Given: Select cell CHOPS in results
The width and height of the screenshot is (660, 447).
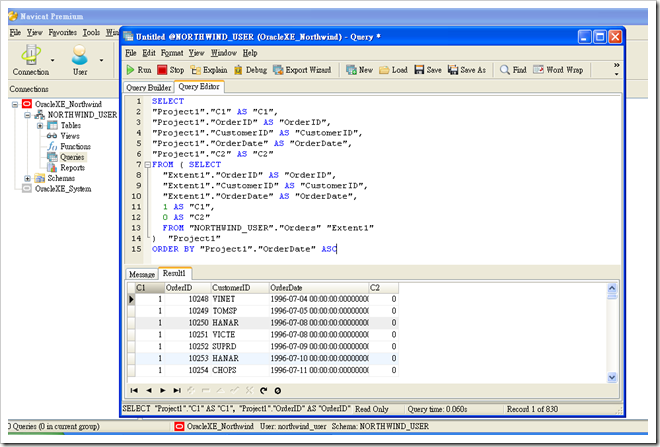Looking at the screenshot, I should (x=240, y=370).
